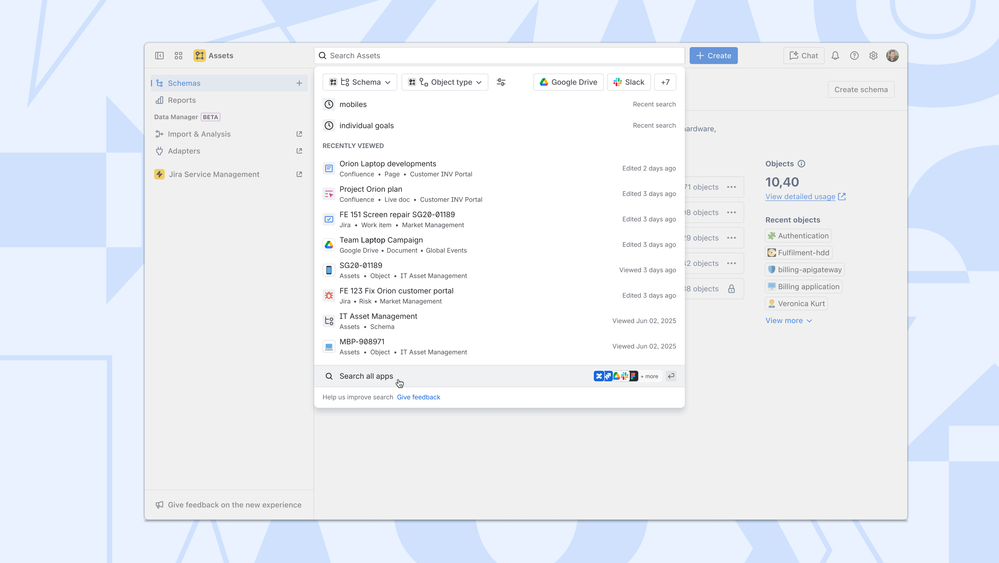Open the user profile avatar
999x563 pixels.
click(893, 55)
